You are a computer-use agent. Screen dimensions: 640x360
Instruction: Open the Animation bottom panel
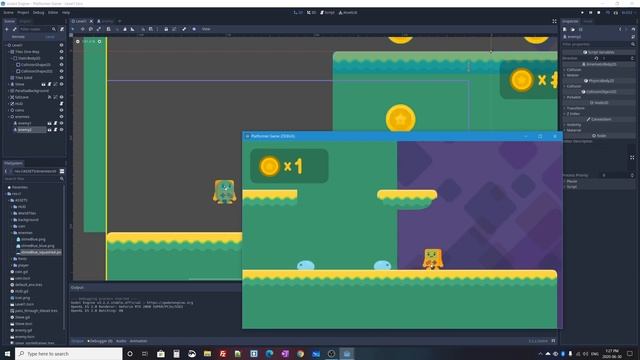coord(138,341)
